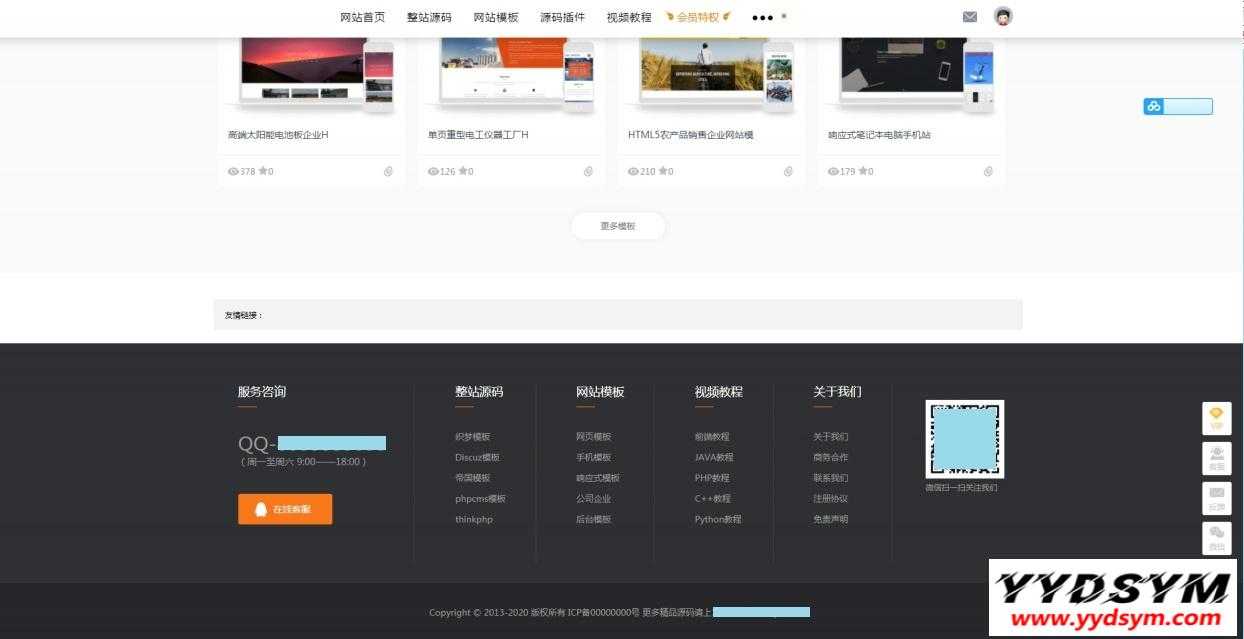1244x639 pixels.
Task: Open 会员特权 in the top navigation
Action: pos(698,18)
